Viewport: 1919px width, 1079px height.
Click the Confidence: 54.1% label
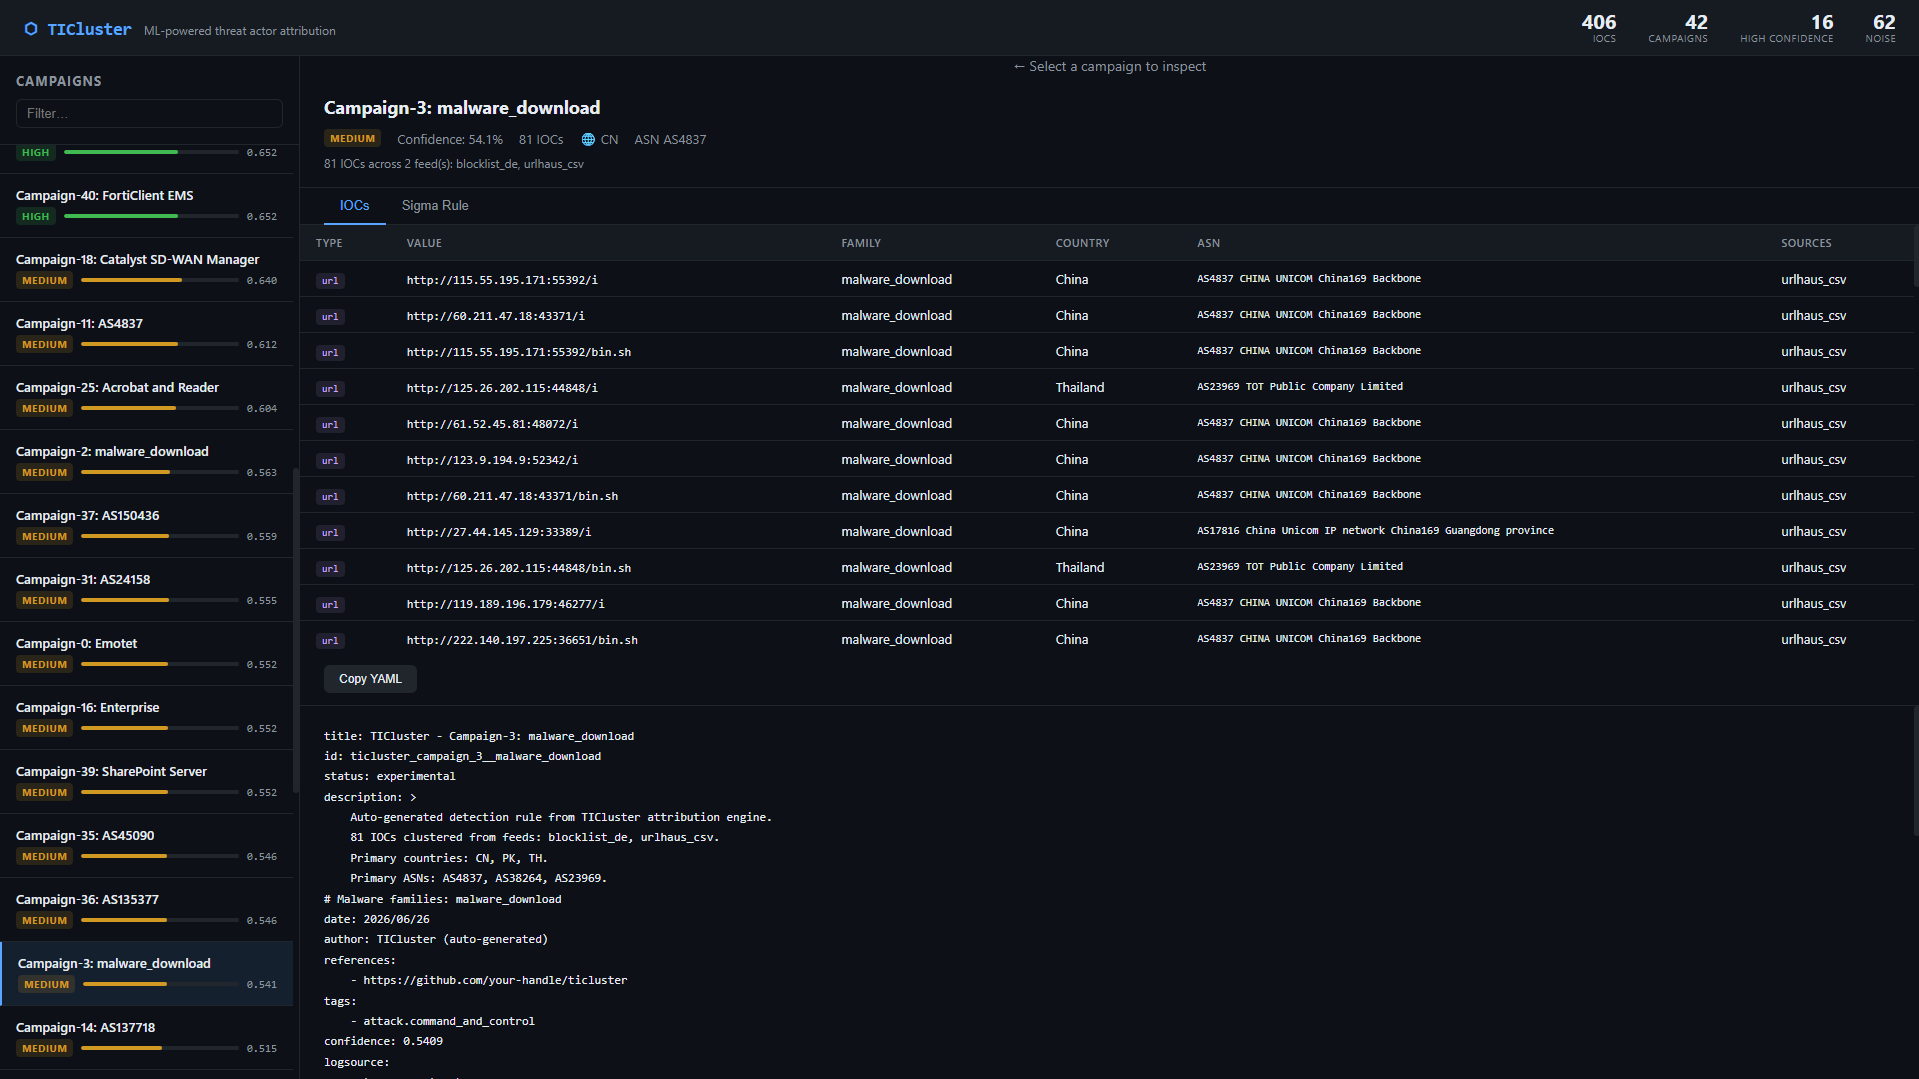pos(450,140)
